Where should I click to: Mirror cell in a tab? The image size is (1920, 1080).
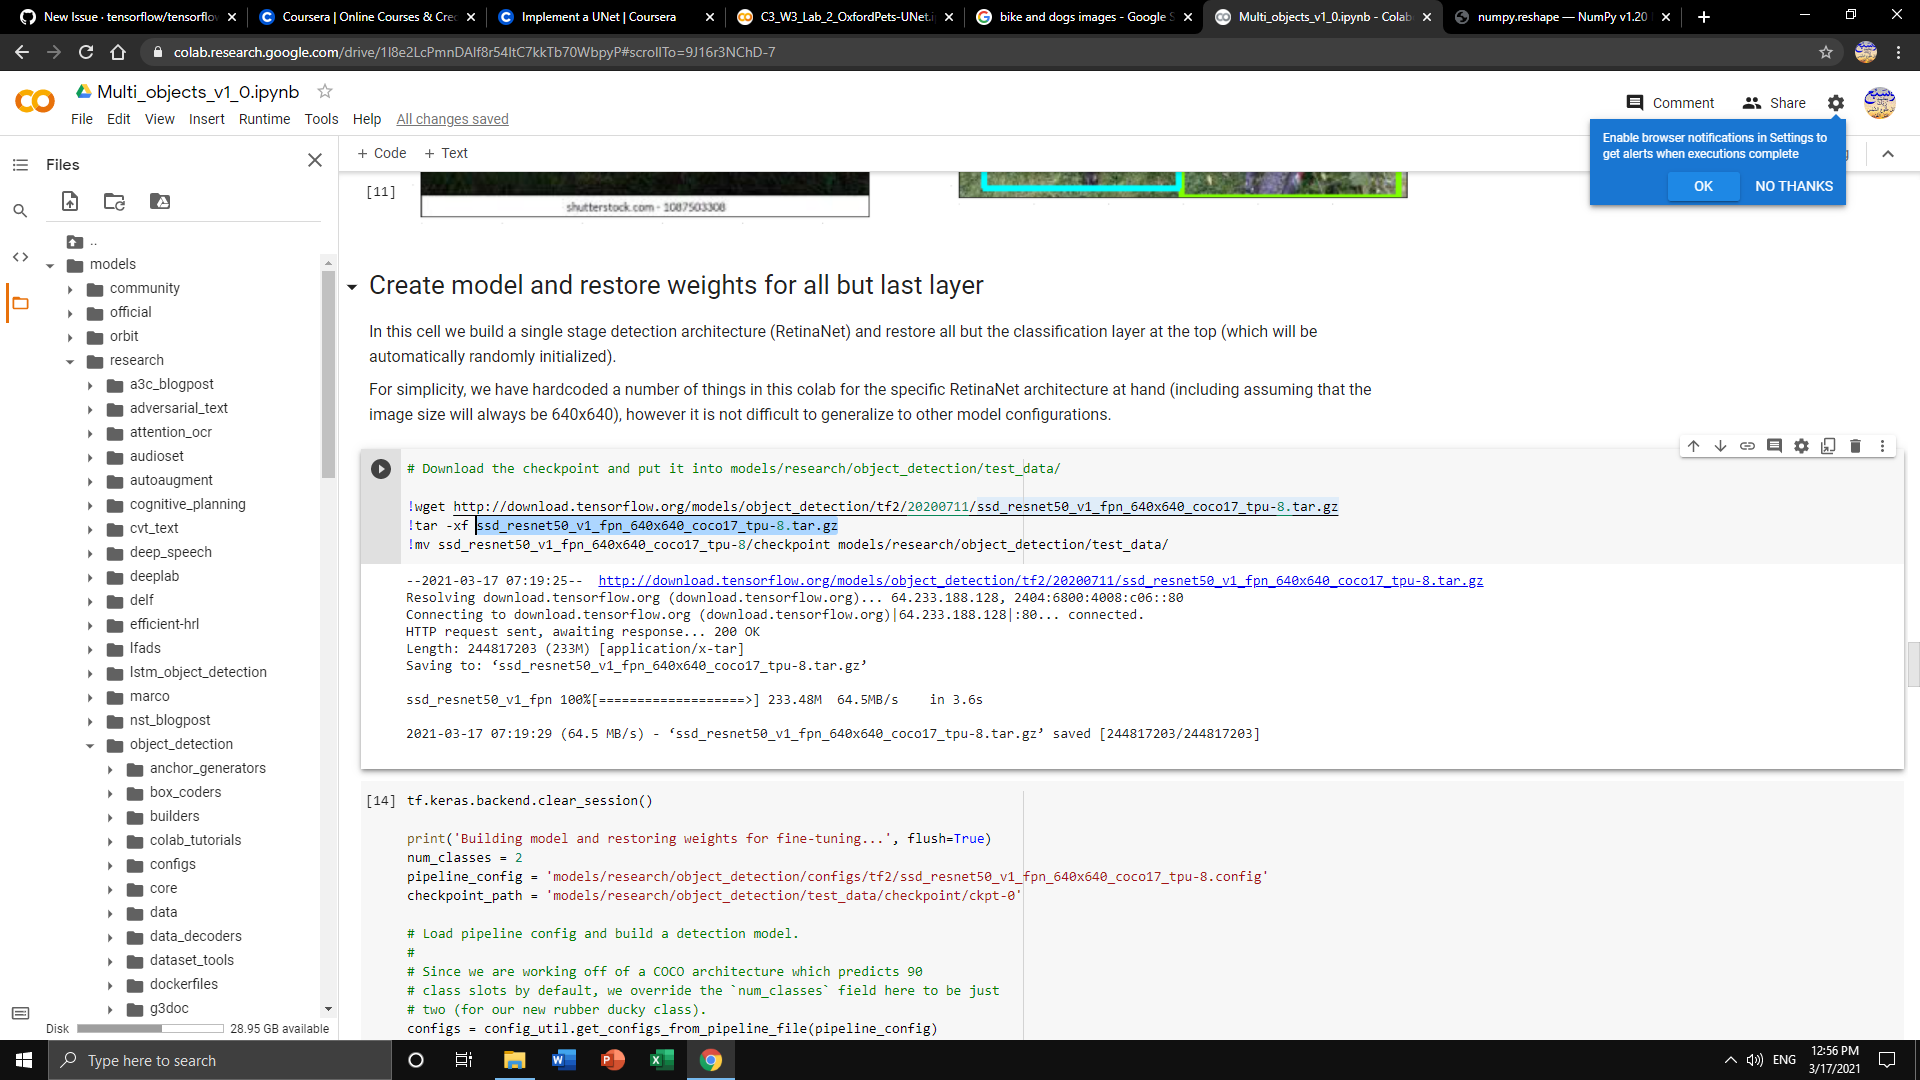click(x=1828, y=446)
